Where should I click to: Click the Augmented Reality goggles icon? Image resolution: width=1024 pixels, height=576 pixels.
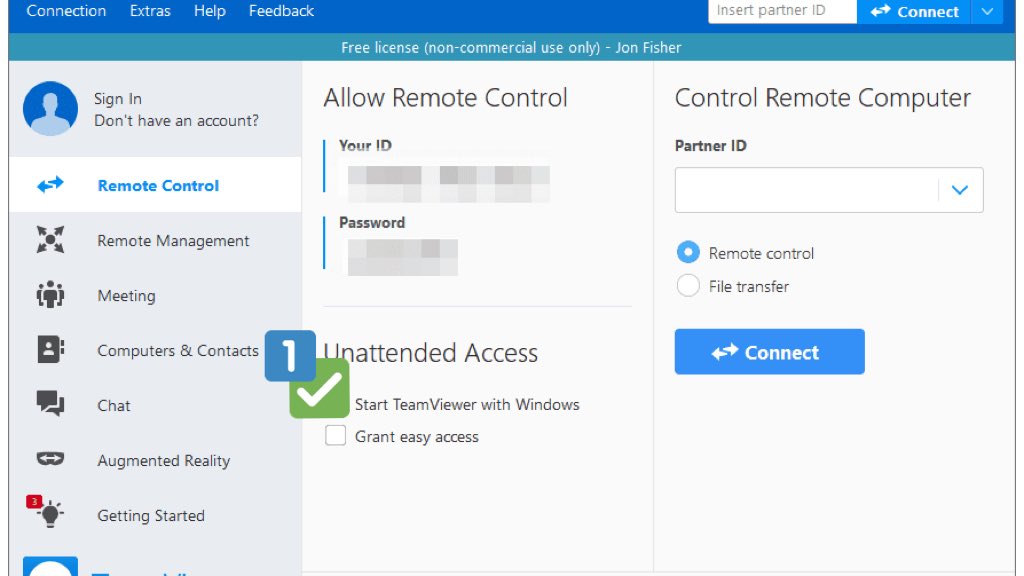50,459
